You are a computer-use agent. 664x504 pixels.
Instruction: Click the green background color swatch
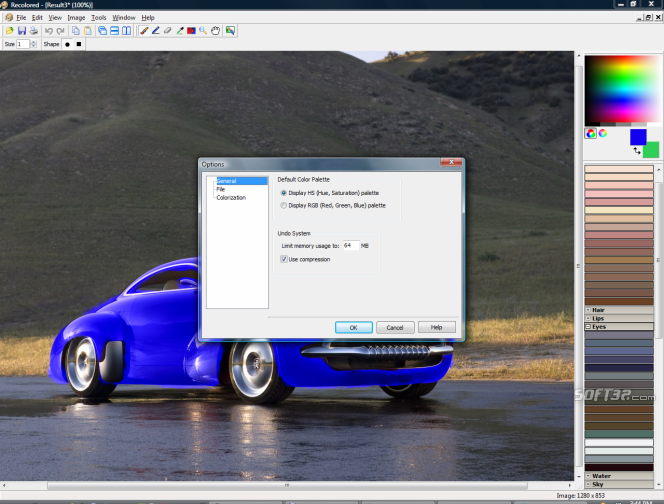coord(653,151)
